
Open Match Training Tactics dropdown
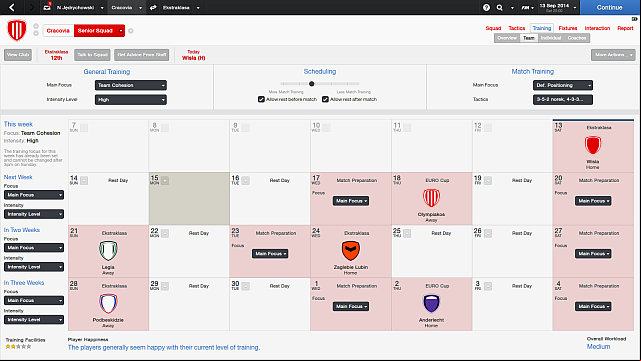(563, 99)
